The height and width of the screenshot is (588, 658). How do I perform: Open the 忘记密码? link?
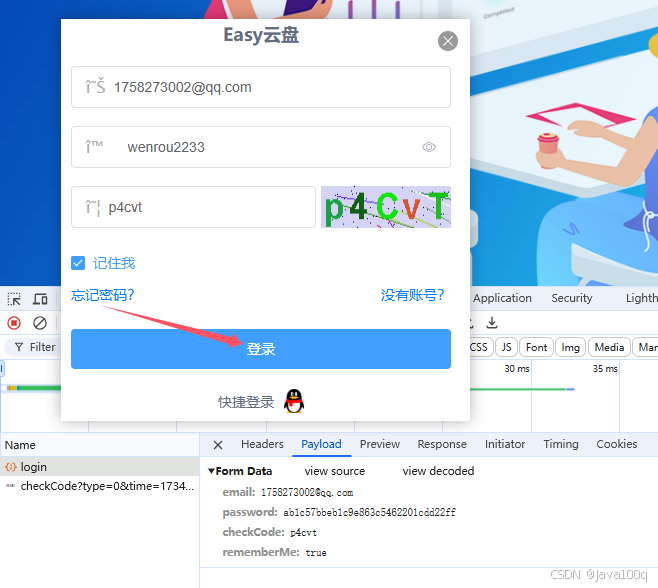(x=102, y=295)
